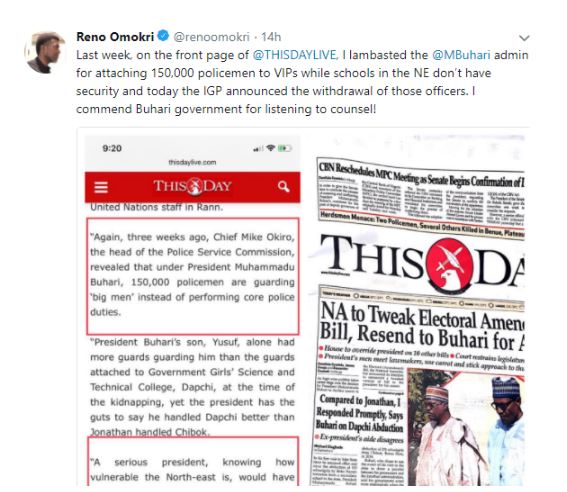Click the thisdaylive.com address bar
The width and height of the screenshot is (567, 492).
coord(192,162)
